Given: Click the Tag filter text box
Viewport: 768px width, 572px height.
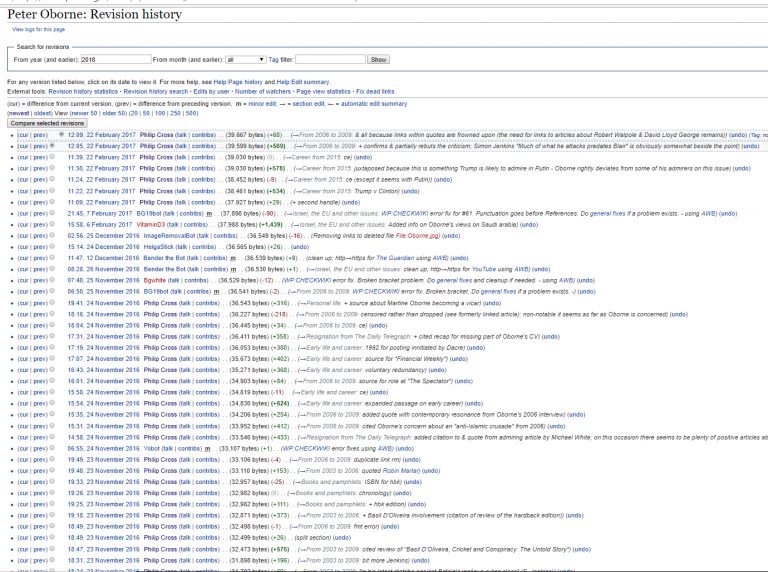Looking at the screenshot, I should pyautogui.click(x=330, y=60).
